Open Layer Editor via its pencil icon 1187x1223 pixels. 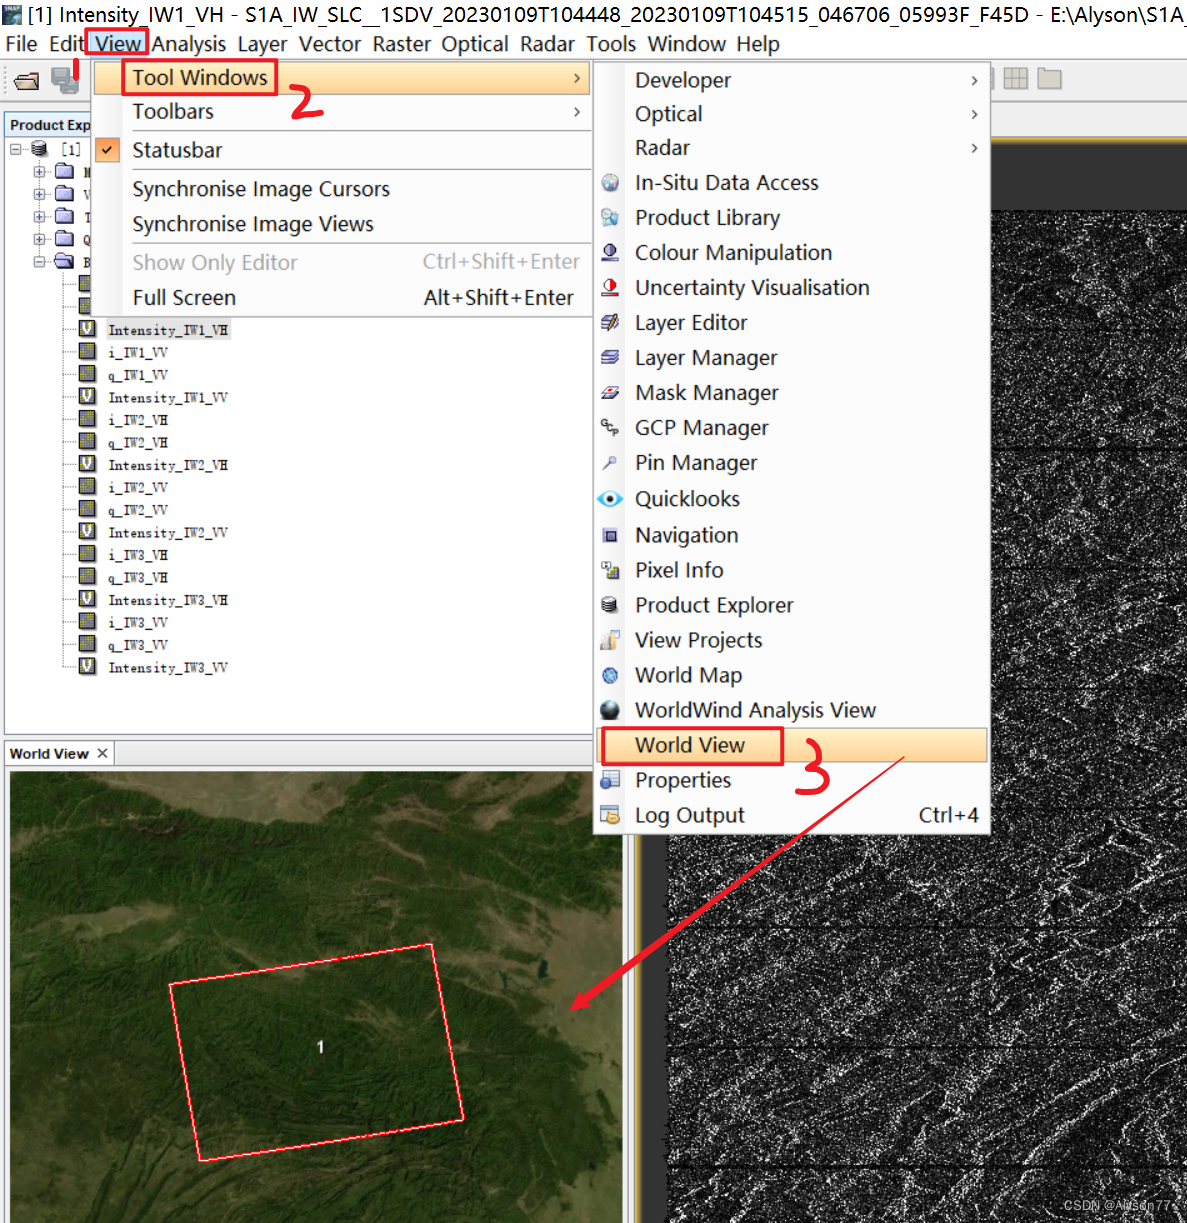tap(610, 323)
